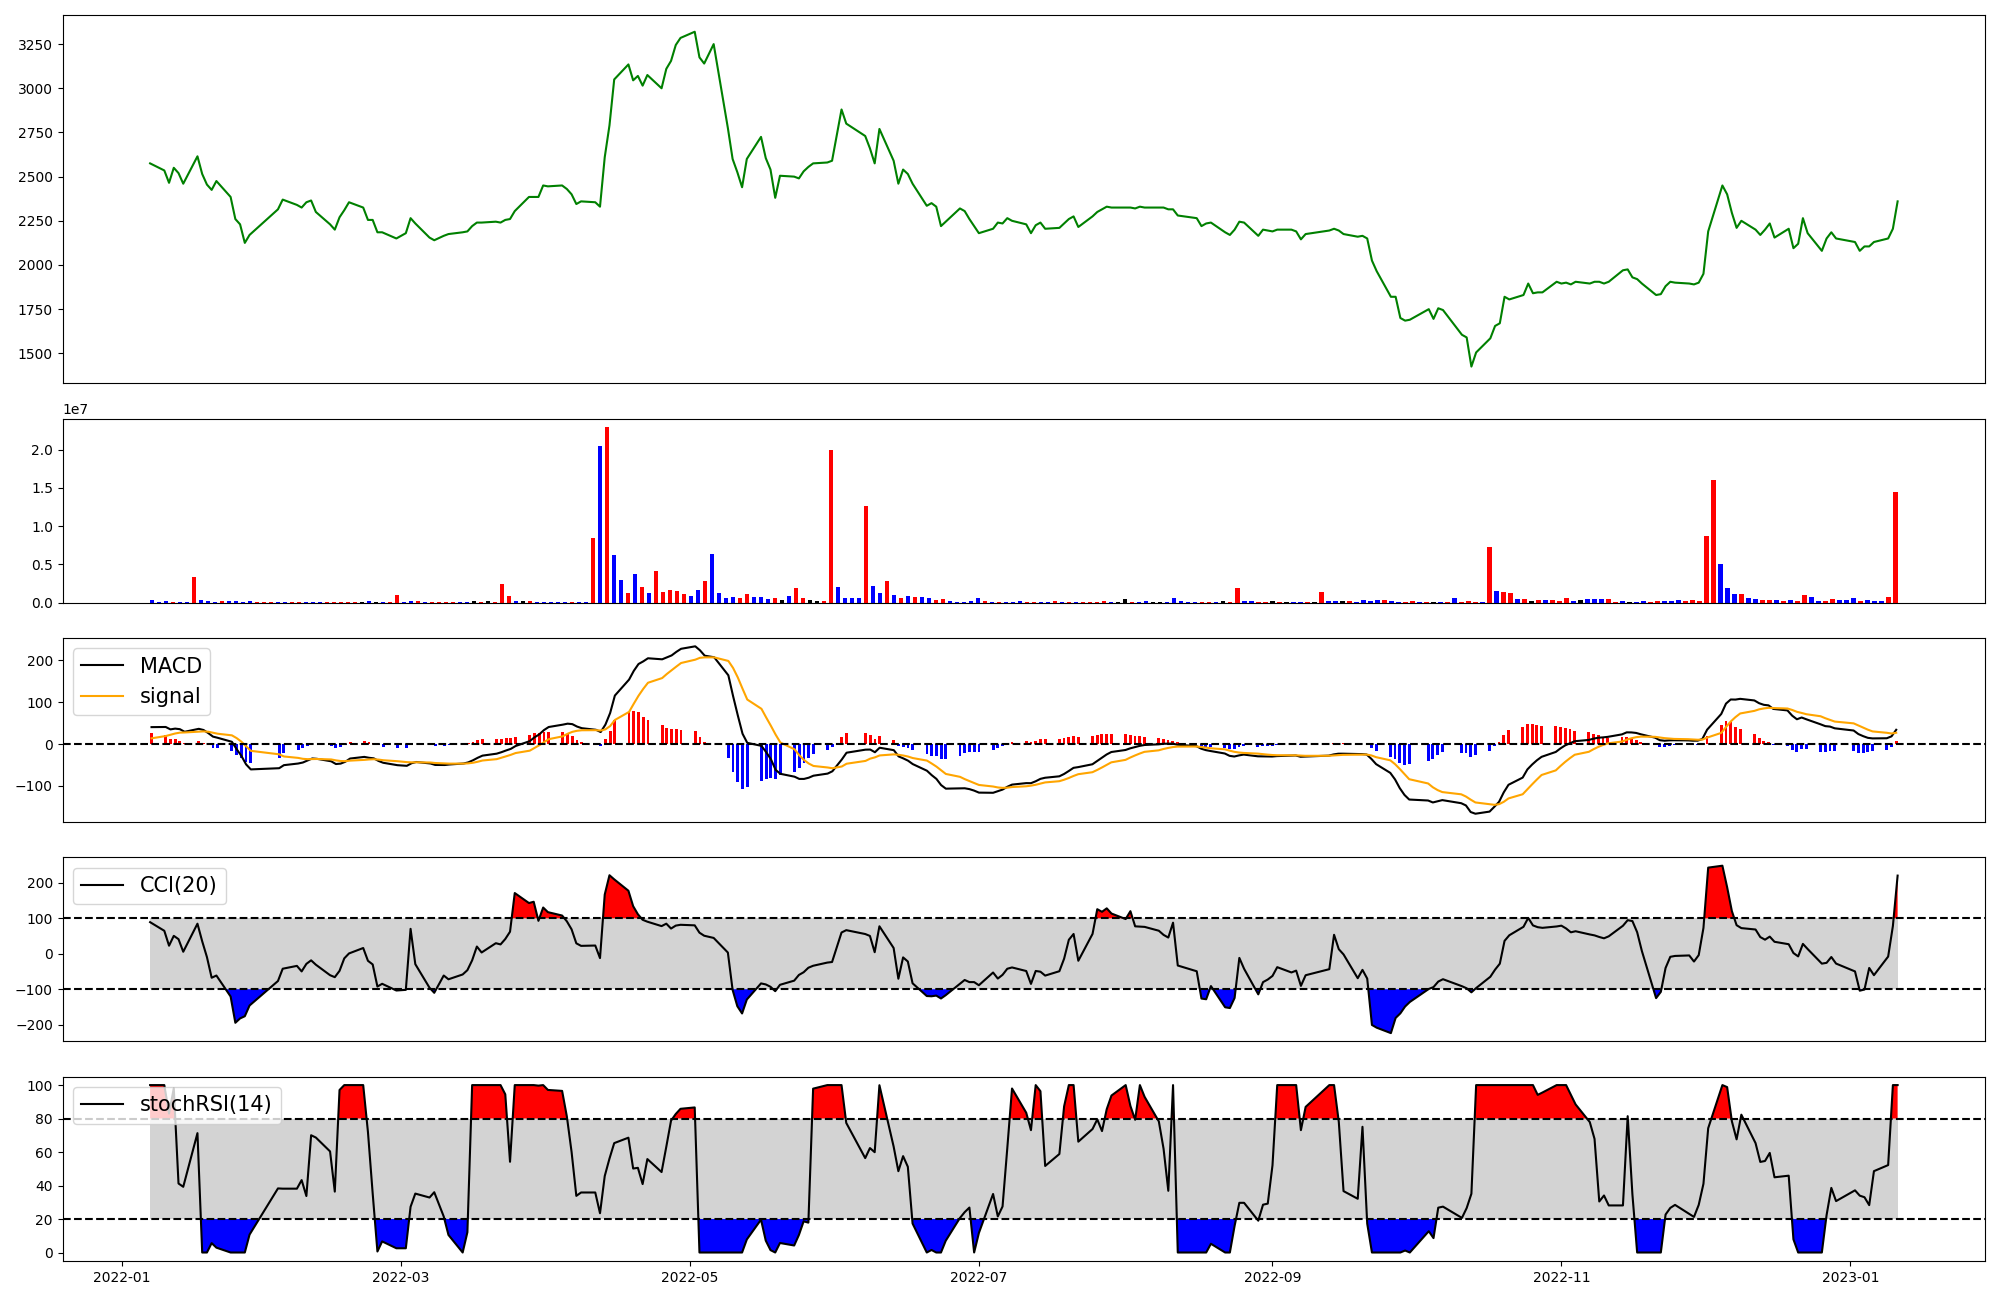Screen dimensions: 2000x1300
Task: Click the 2022-09 x-axis date label
Action: (x=1272, y=1277)
